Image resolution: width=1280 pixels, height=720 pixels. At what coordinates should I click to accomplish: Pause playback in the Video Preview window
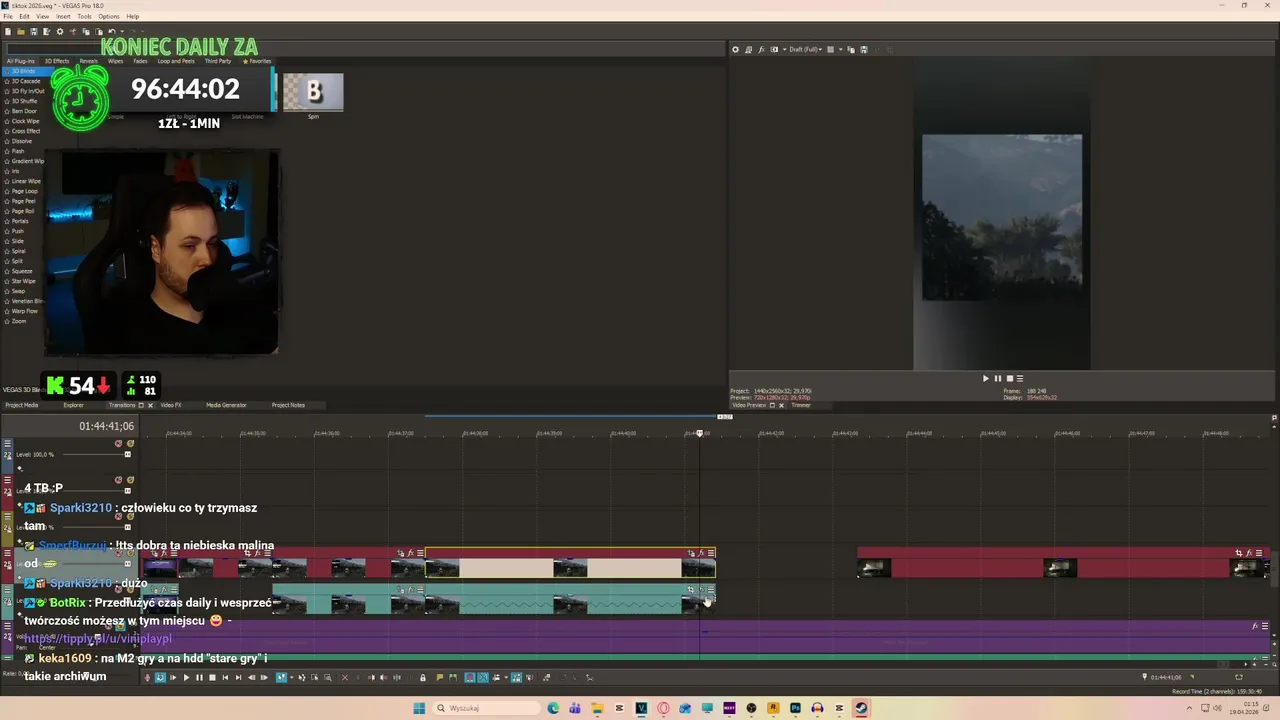point(997,378)
